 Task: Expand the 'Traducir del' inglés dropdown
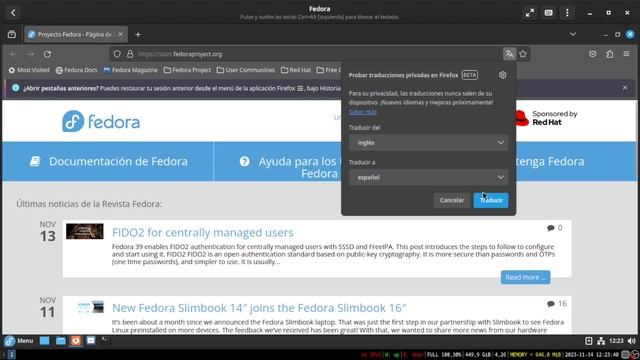pyautogui.click(x=428, y=142)
